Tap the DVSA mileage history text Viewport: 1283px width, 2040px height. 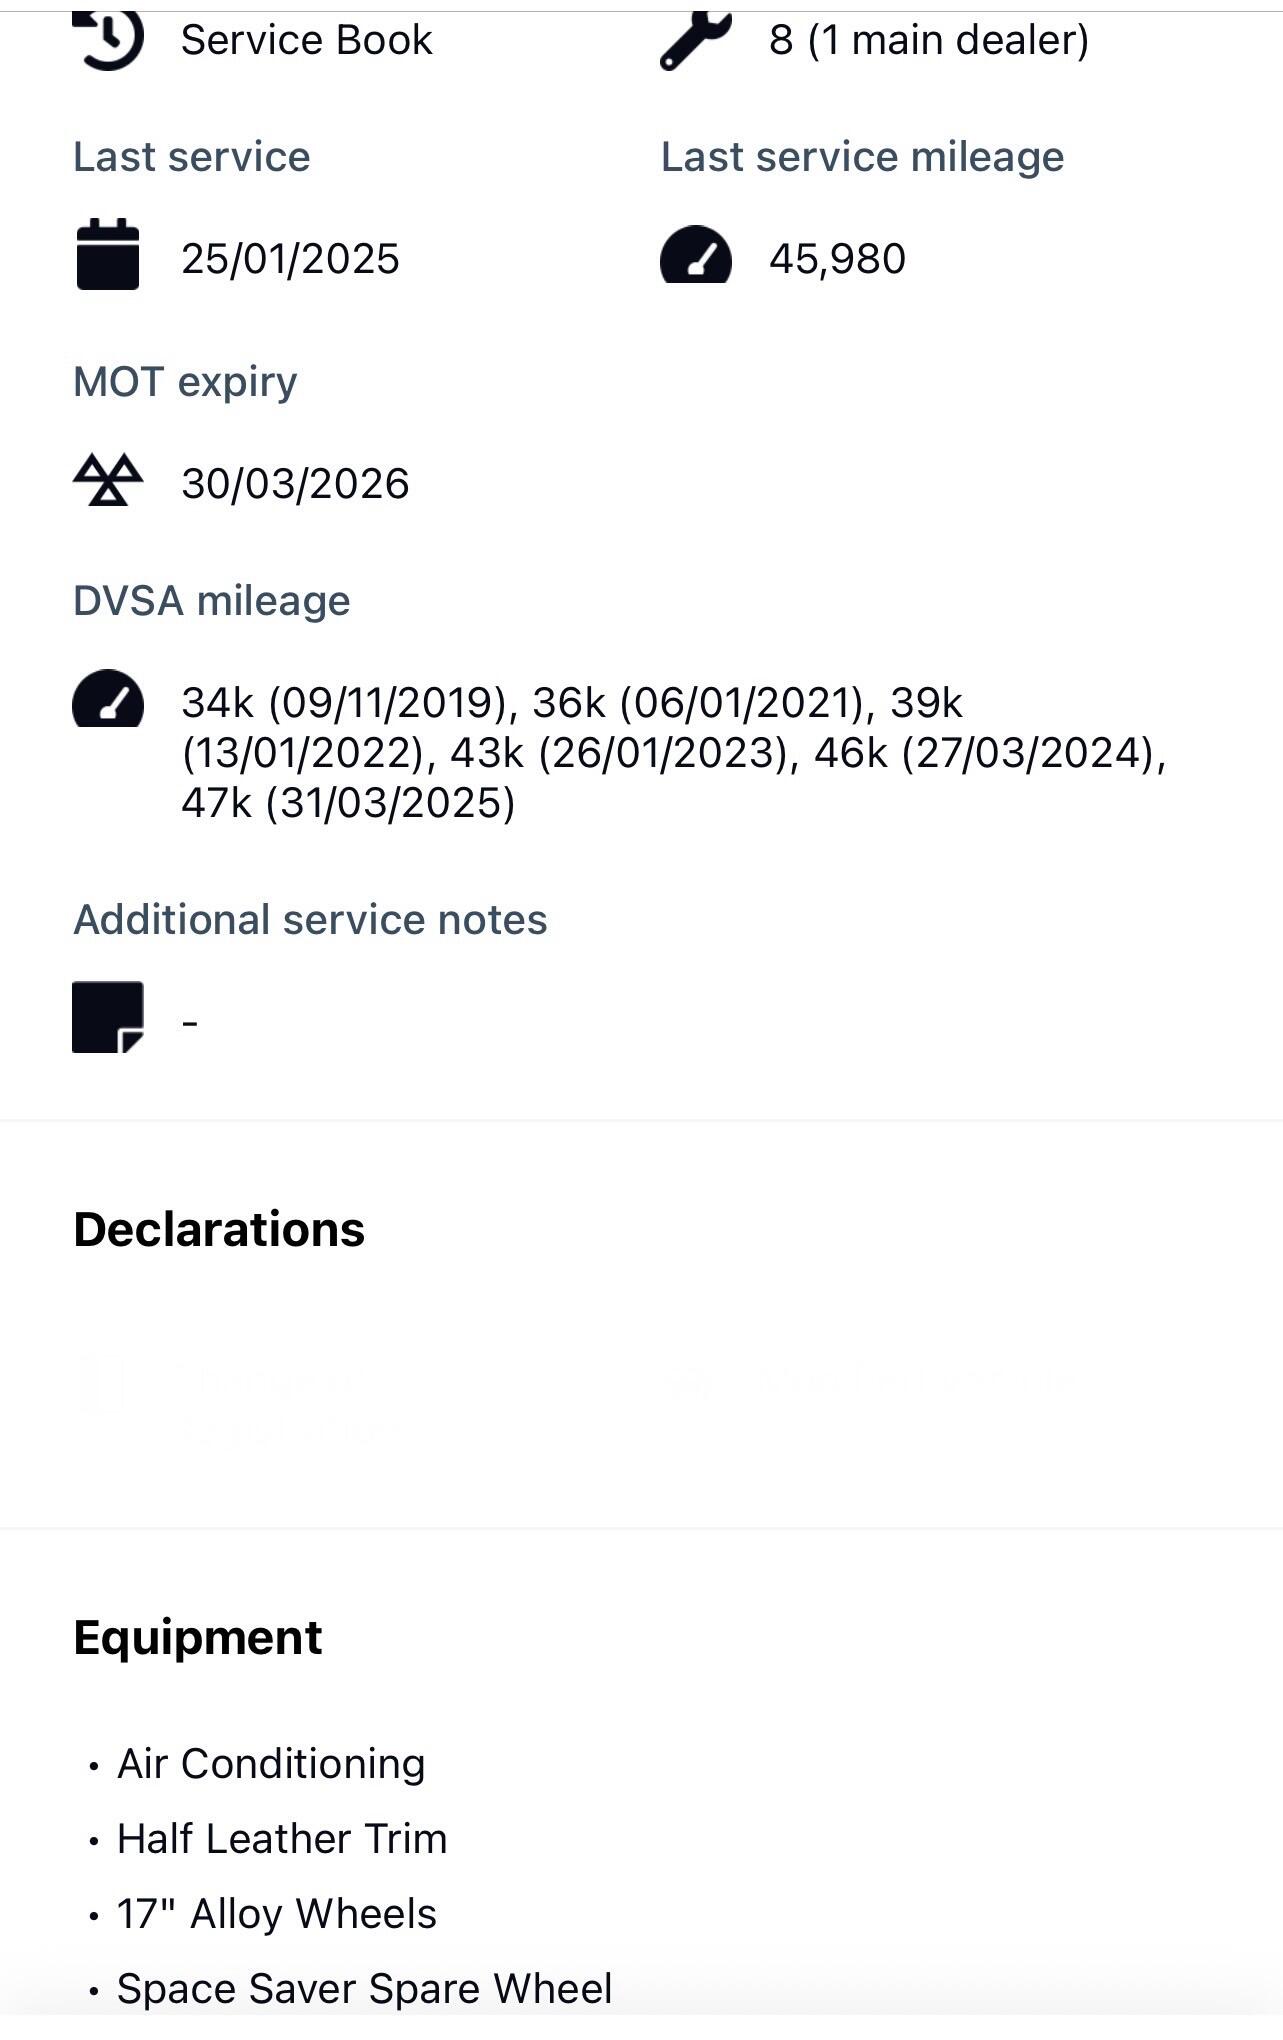[672, 753]
